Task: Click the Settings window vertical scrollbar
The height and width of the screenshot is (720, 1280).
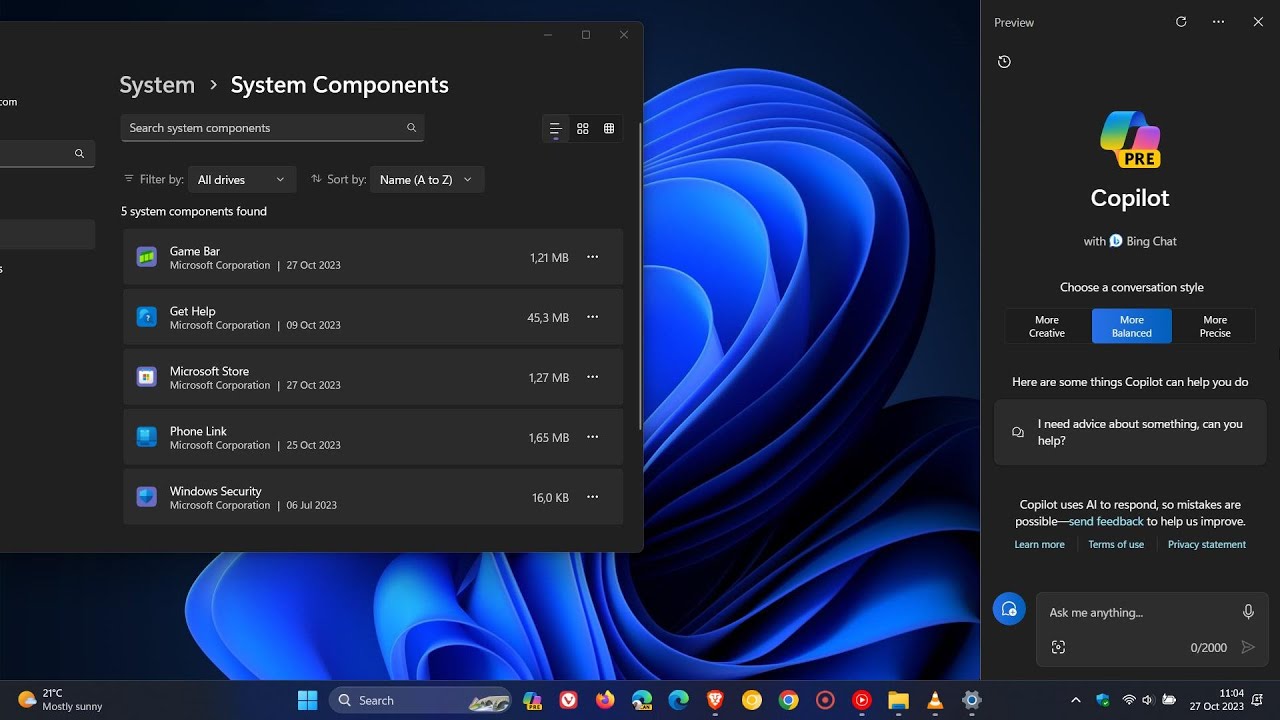Action: coord(640,278)
